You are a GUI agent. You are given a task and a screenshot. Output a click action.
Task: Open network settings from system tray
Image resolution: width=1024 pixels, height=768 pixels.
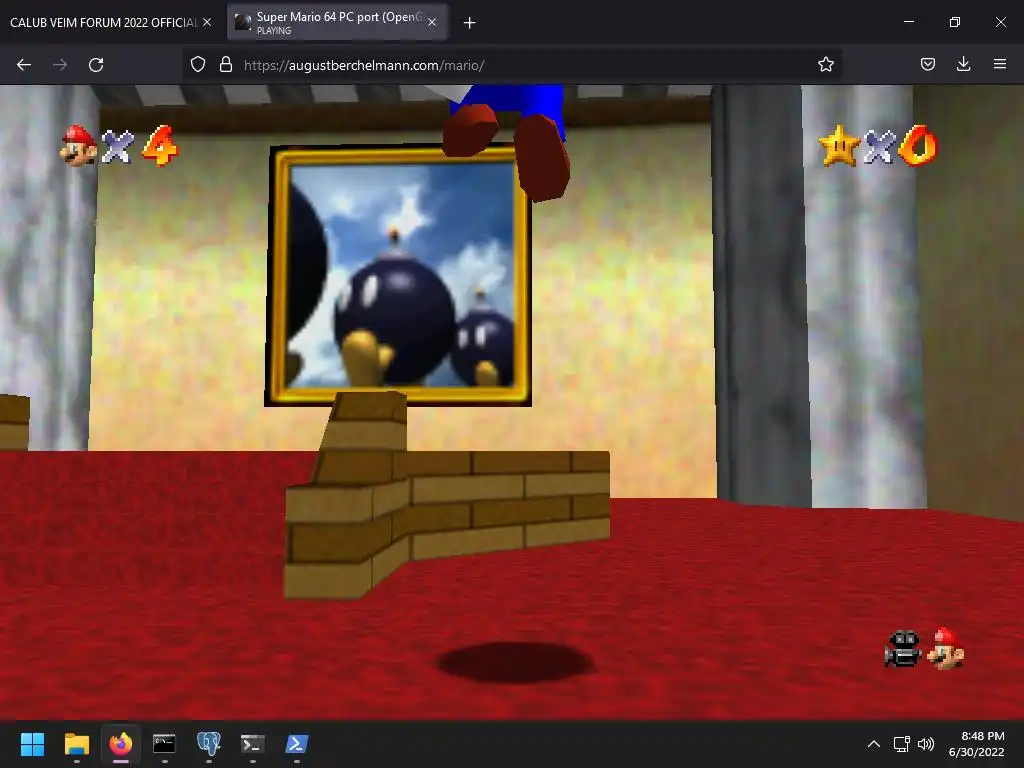click(902, 744)
